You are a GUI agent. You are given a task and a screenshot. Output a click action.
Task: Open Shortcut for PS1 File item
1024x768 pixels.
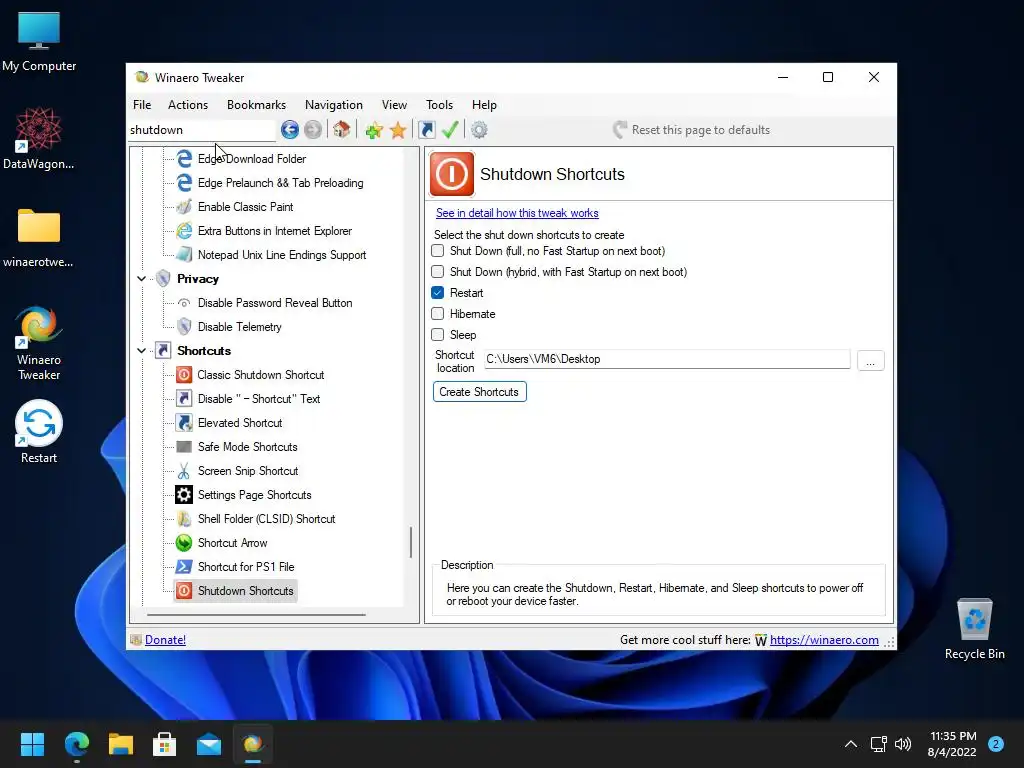click(246, 567)
